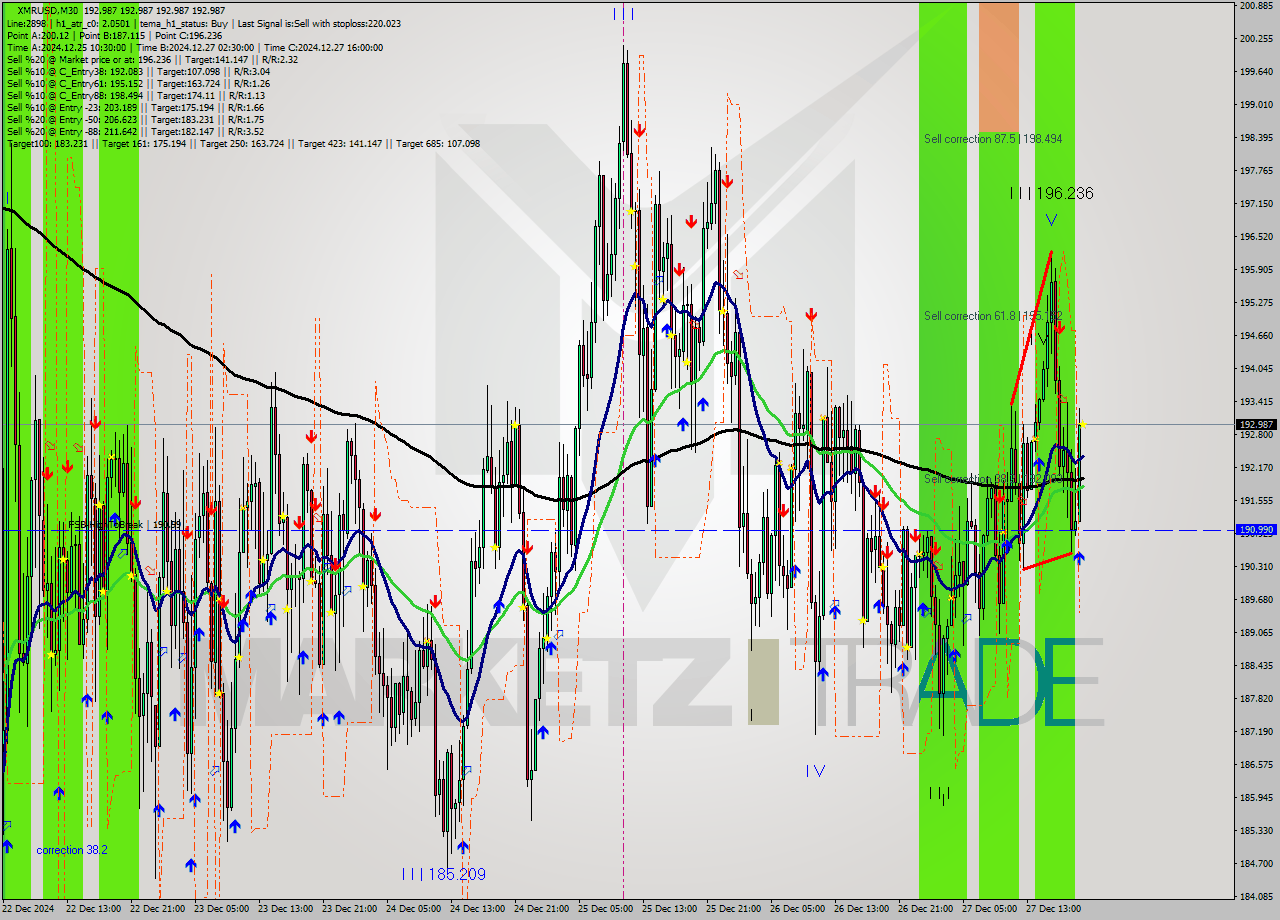The image size is (1280, 920).
Task: Click the '23 Dec 05:00' time axis label
Action: [x=221, y=909]
